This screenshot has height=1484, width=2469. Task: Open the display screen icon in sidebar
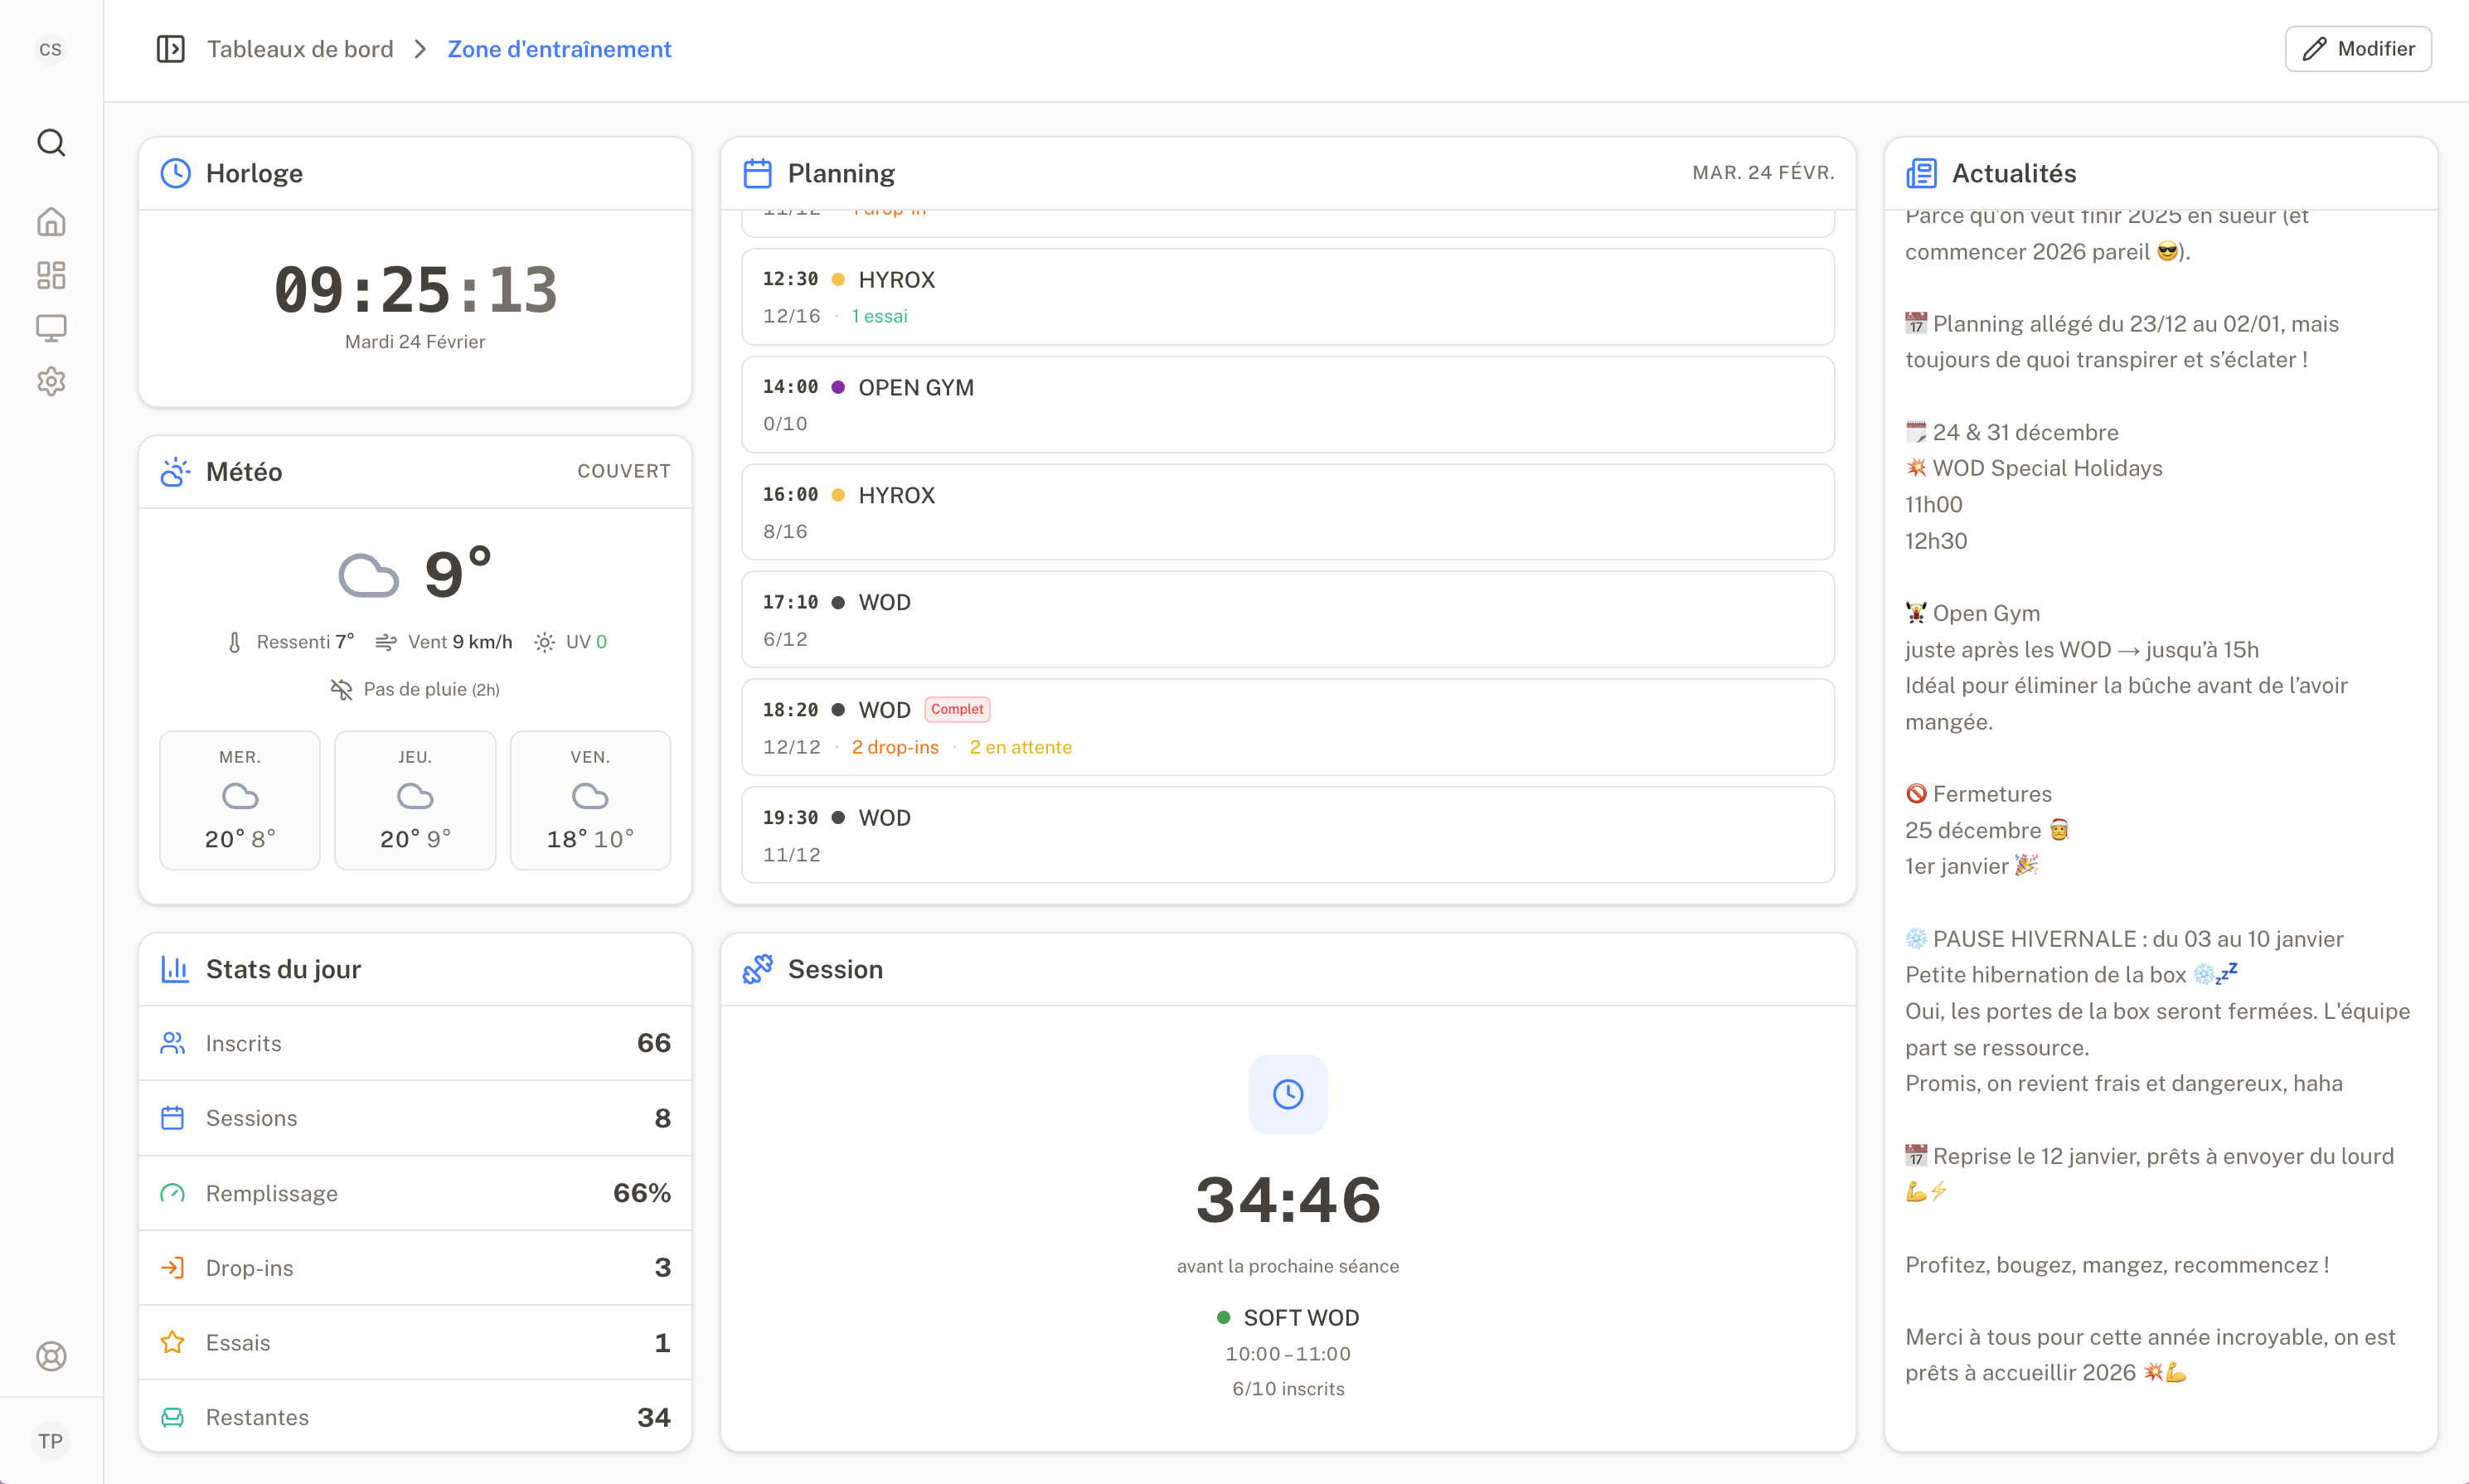[51, 328]
